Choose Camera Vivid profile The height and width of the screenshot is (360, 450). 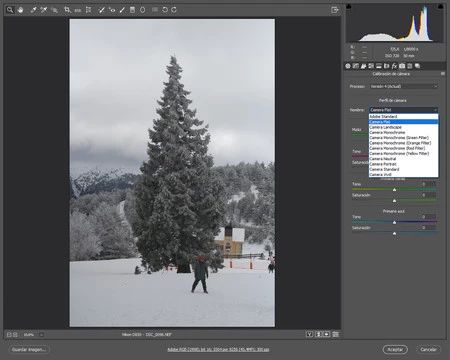(x=403, y=174)
